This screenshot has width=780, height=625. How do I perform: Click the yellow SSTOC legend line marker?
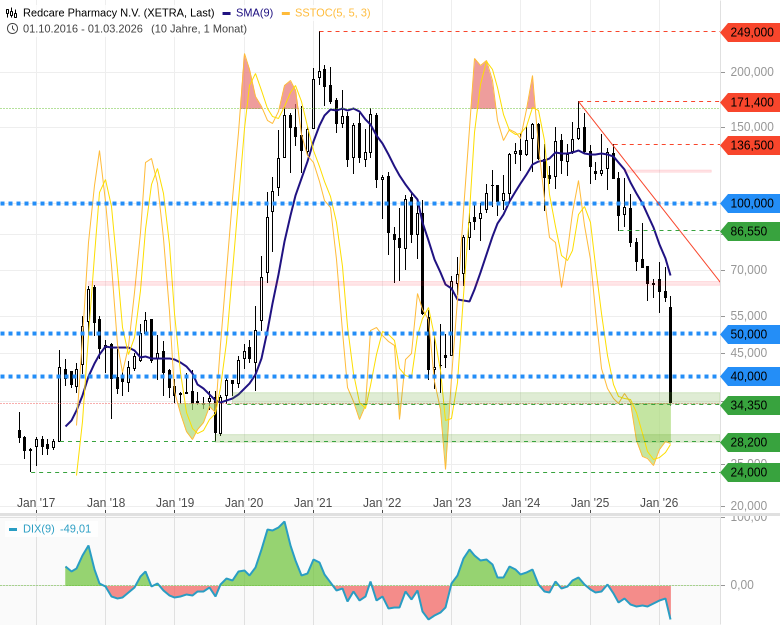[287, 13]
